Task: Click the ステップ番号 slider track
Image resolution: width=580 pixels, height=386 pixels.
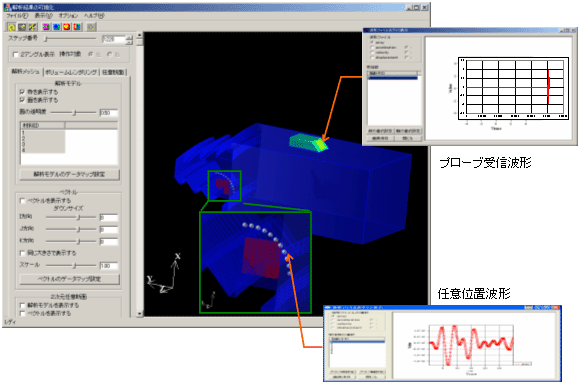Action: tap(70, 38)
